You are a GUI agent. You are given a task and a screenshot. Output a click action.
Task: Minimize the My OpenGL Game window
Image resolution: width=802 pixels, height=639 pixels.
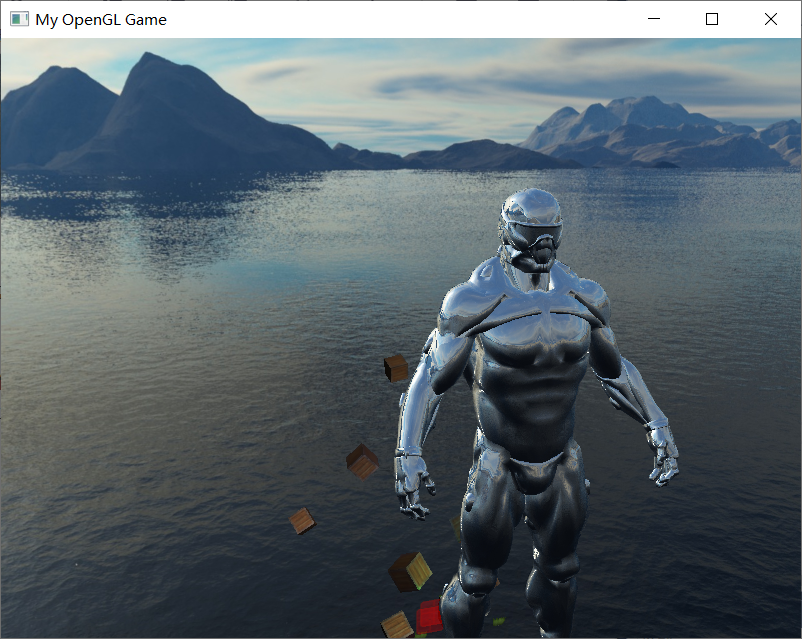coord(654,18)
